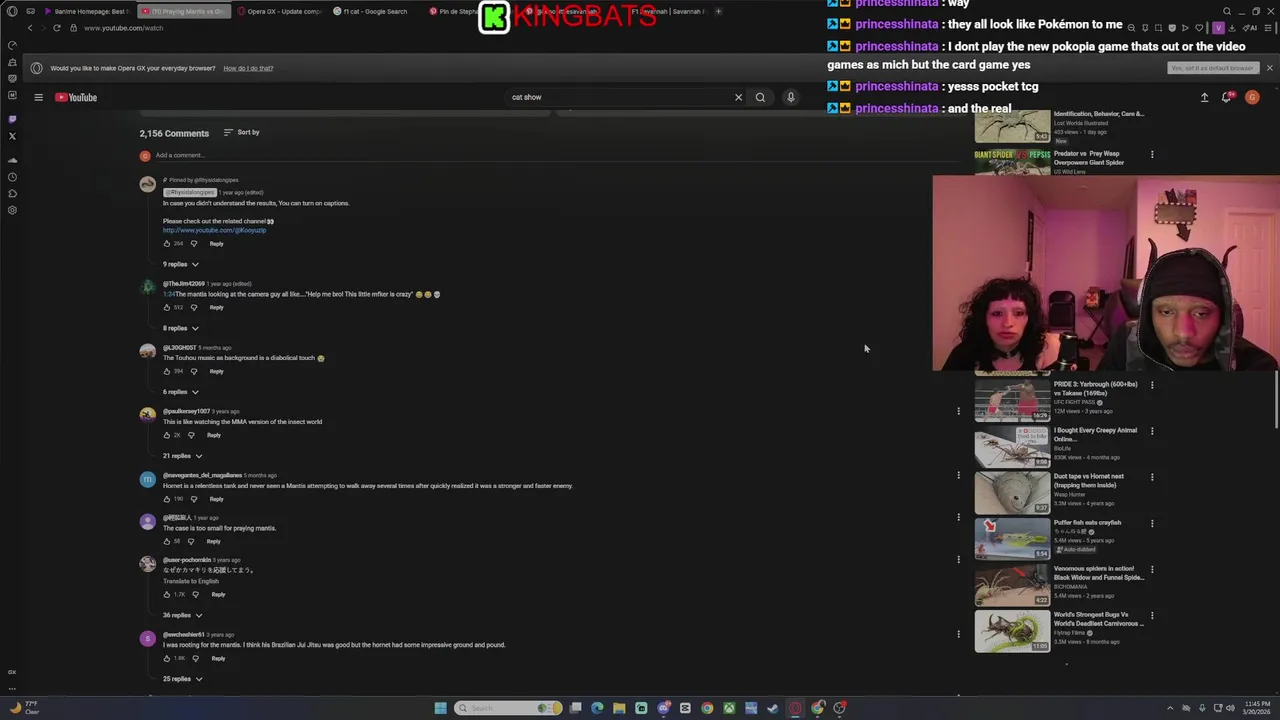Open Microsoft Edge from the taskbar
The width and height of the screenshot is (1280, 720).
597,708
